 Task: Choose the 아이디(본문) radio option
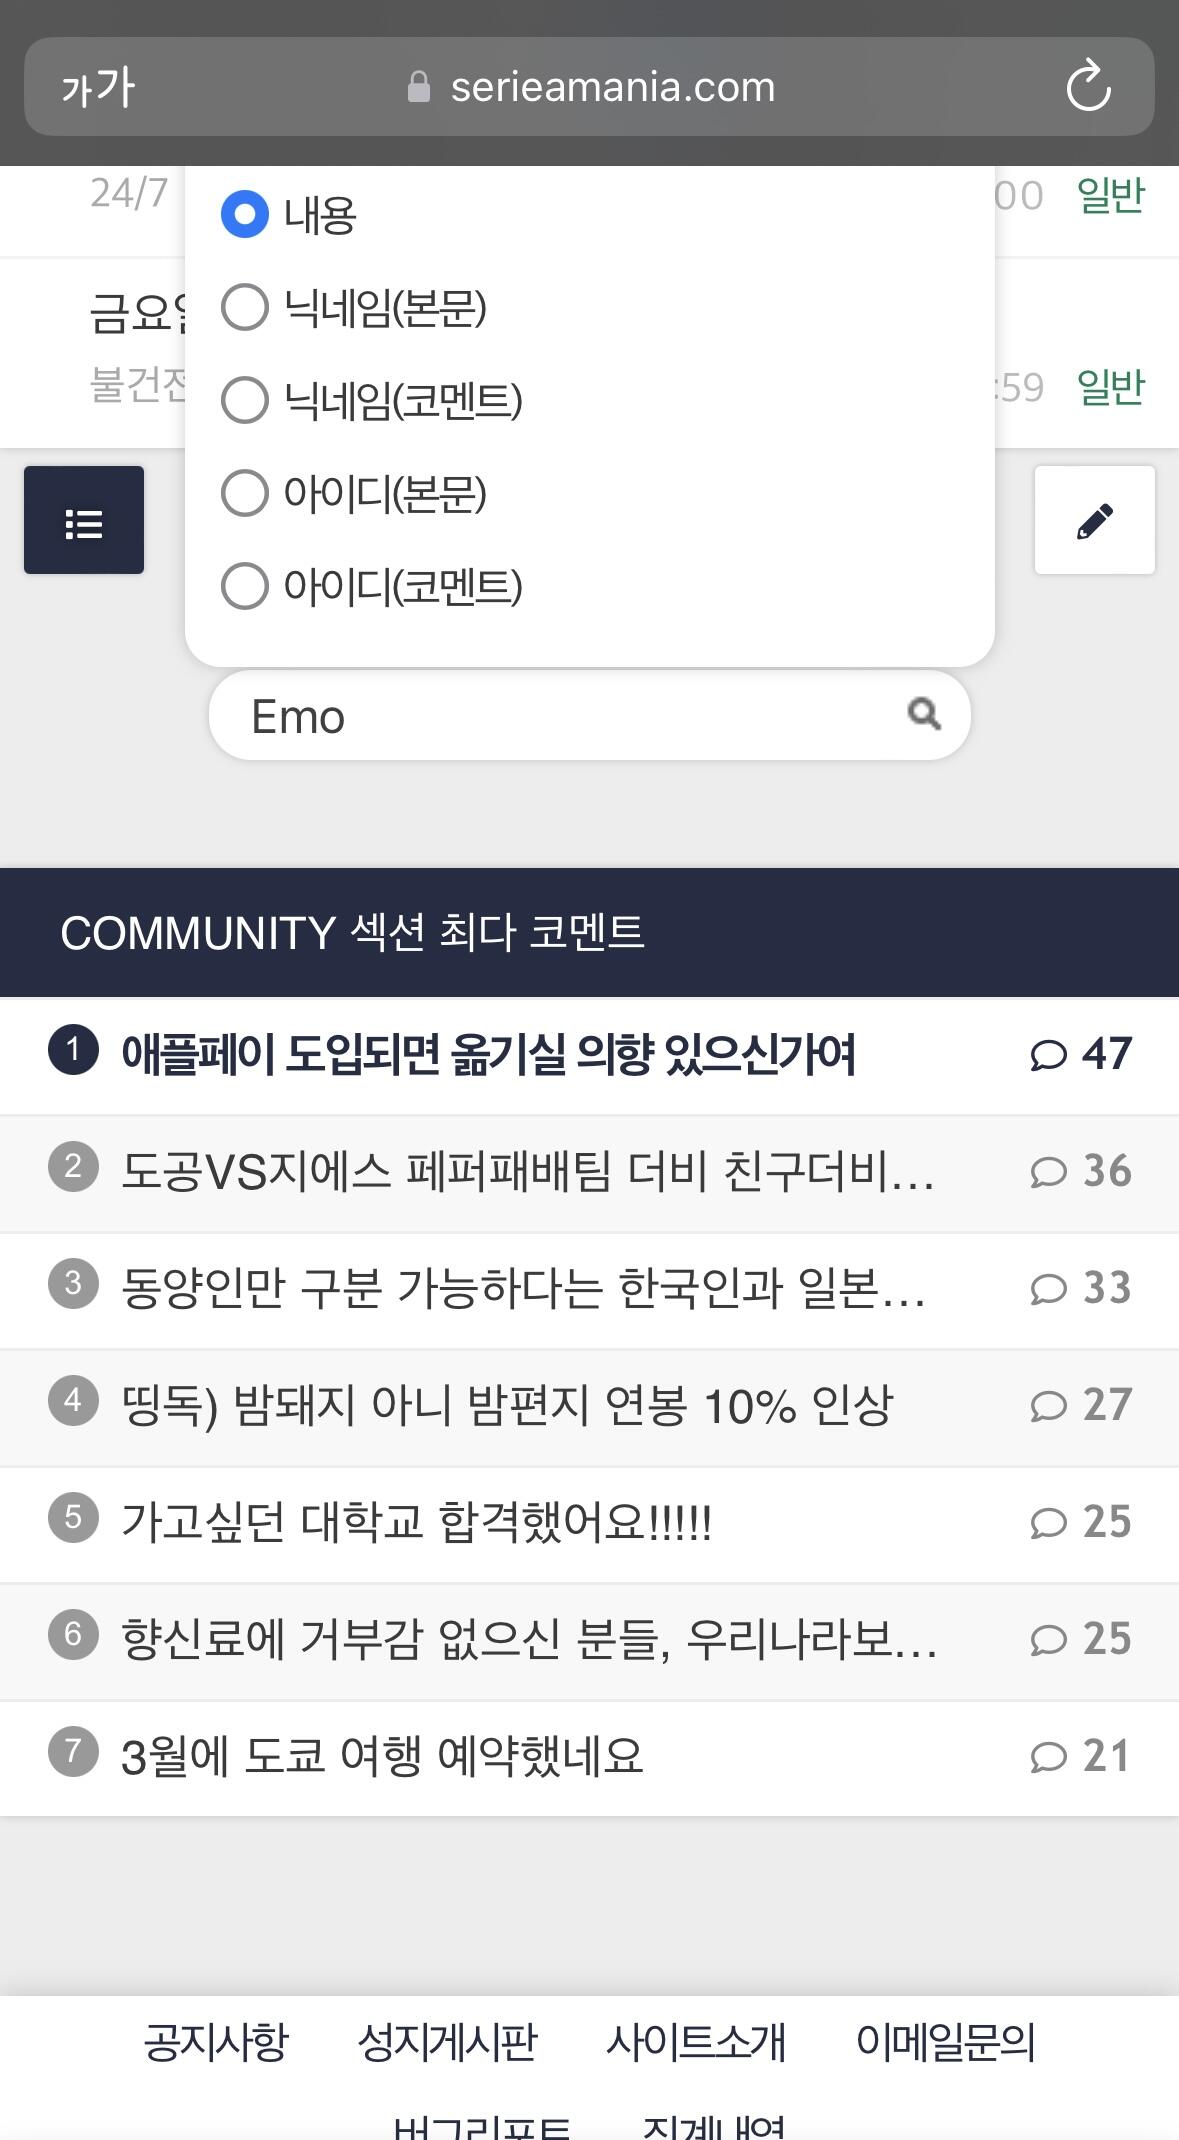[x=245, y=493]
